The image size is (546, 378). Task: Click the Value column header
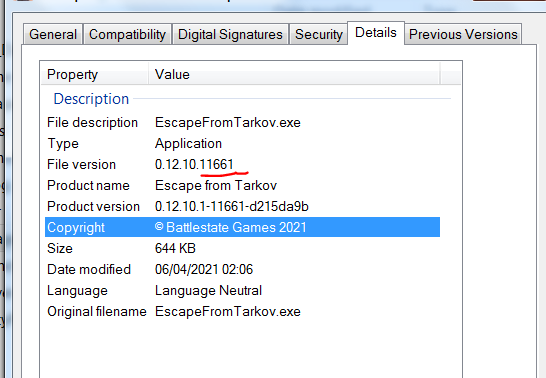pyautogui.click(x=294, y=74)
